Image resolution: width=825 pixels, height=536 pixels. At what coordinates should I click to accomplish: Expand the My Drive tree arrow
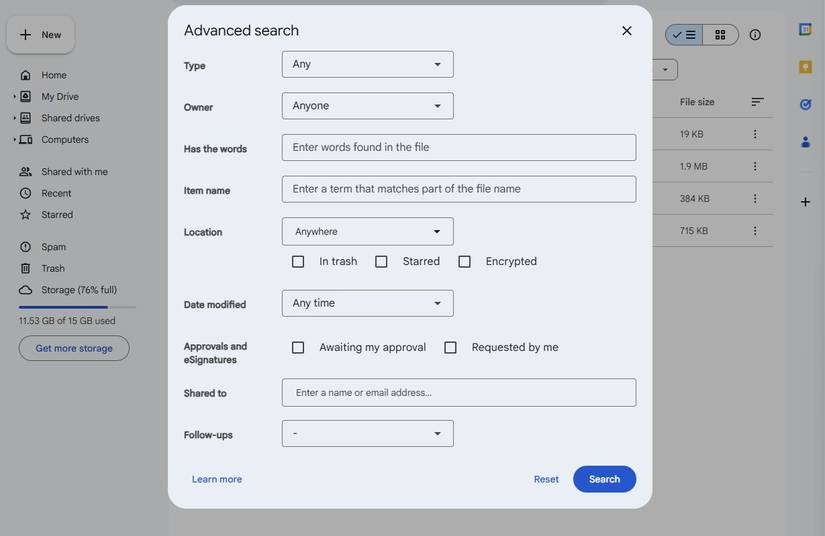click(14, 97)
